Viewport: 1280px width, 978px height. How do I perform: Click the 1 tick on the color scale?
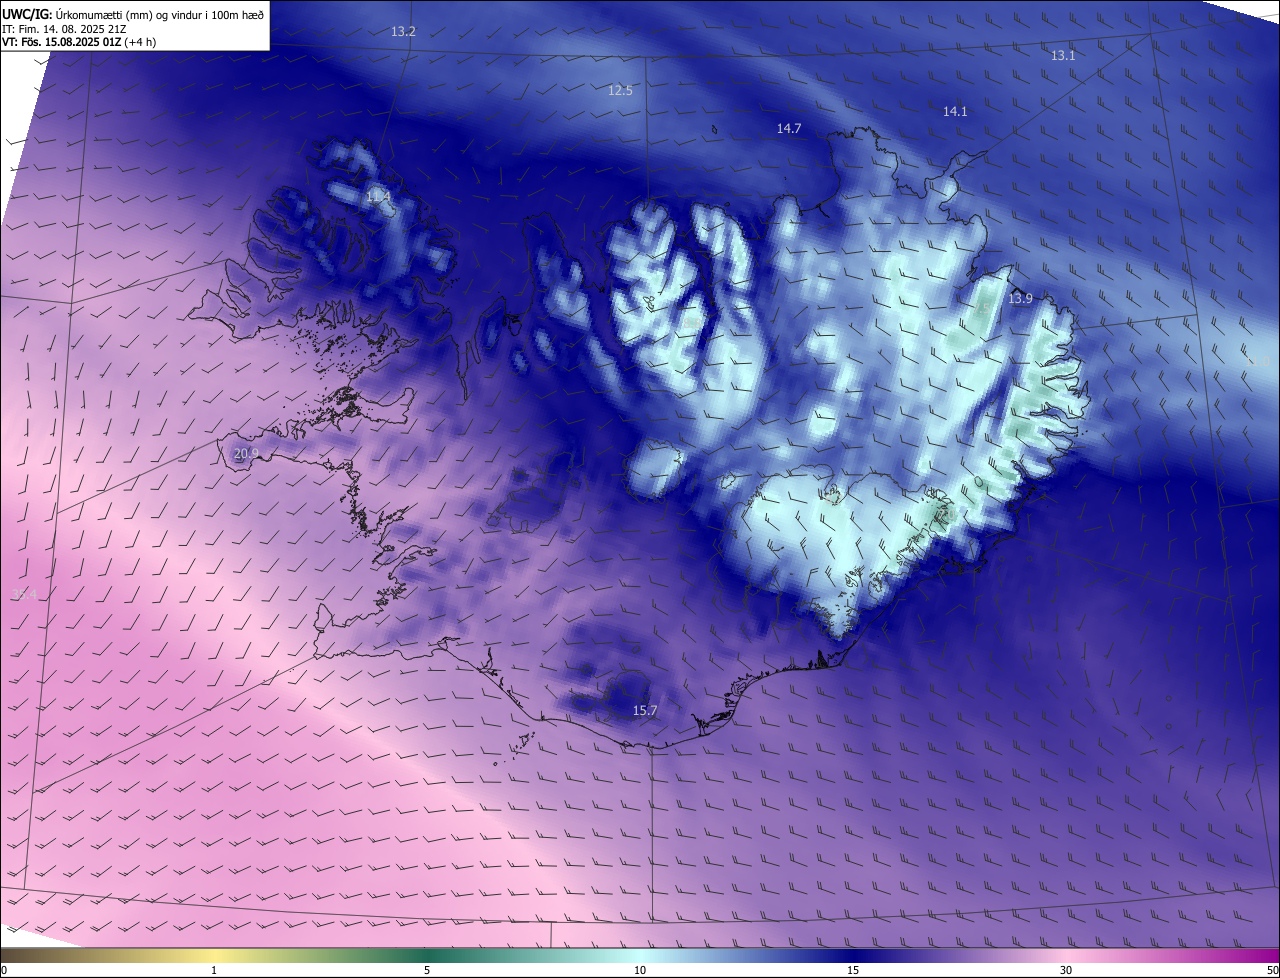click(214, 971)
